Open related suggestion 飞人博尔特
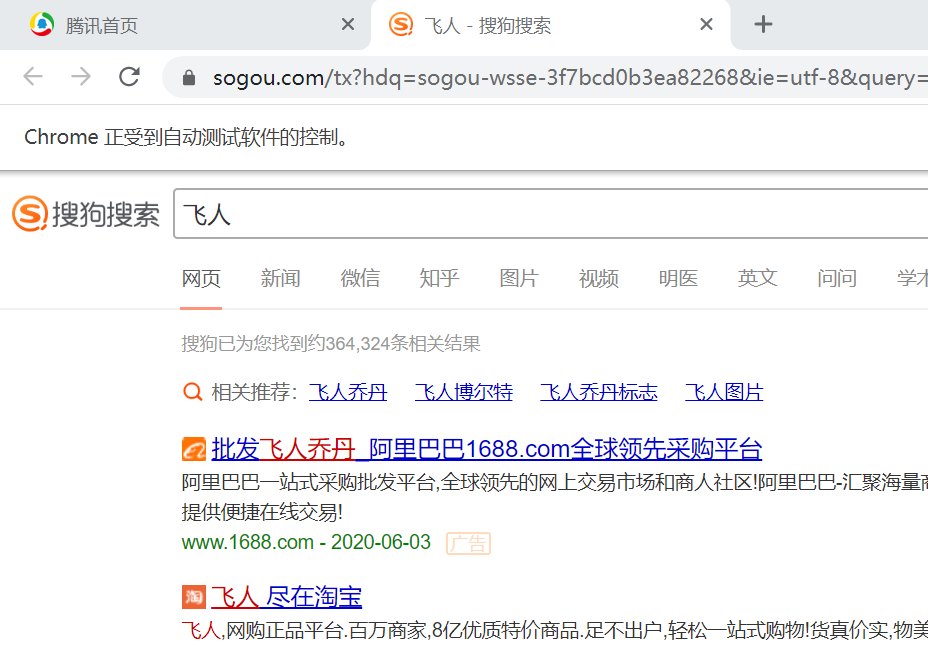This screenshot has height=648, width=928. pyautogui.click(x=464, y=392)
